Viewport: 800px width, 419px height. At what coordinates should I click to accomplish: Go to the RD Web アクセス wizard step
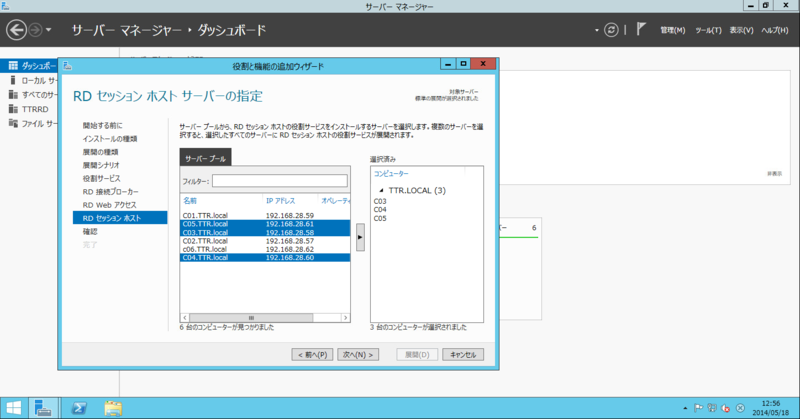point(109,205)
